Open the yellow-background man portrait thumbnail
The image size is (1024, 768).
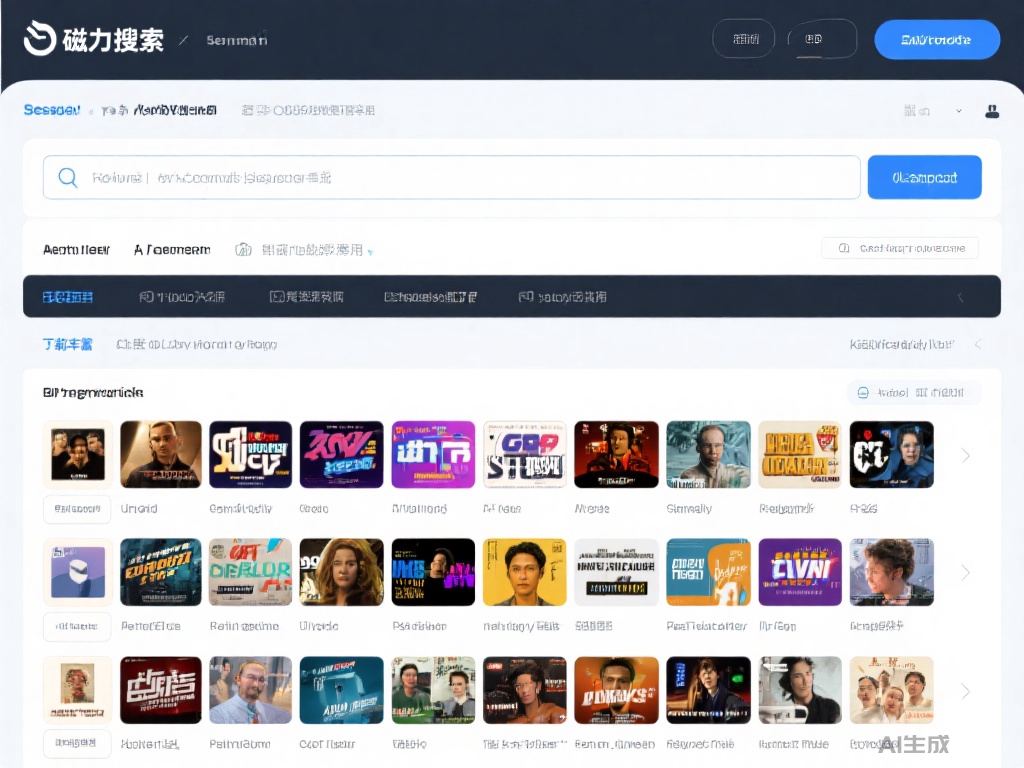coord(524,572)
